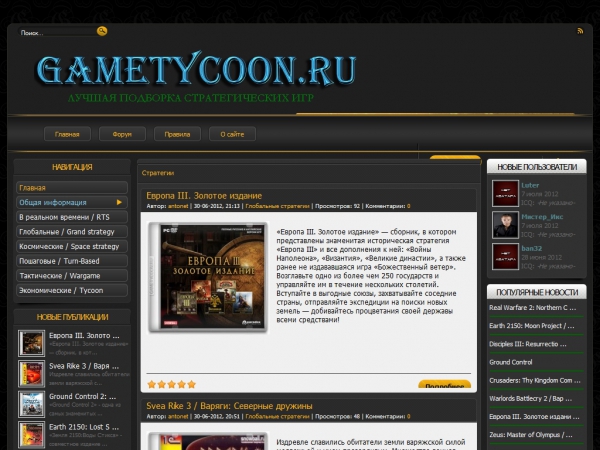Click ban32's avatar image

click(x=505, y=256)
